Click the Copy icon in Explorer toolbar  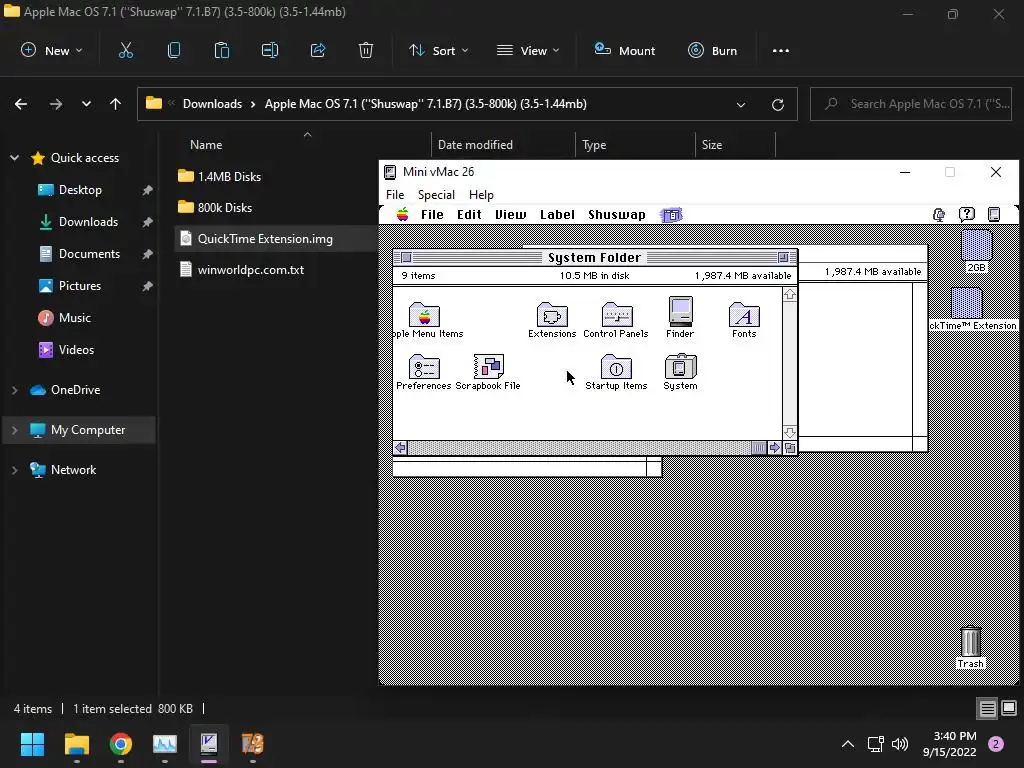point(174,50)
